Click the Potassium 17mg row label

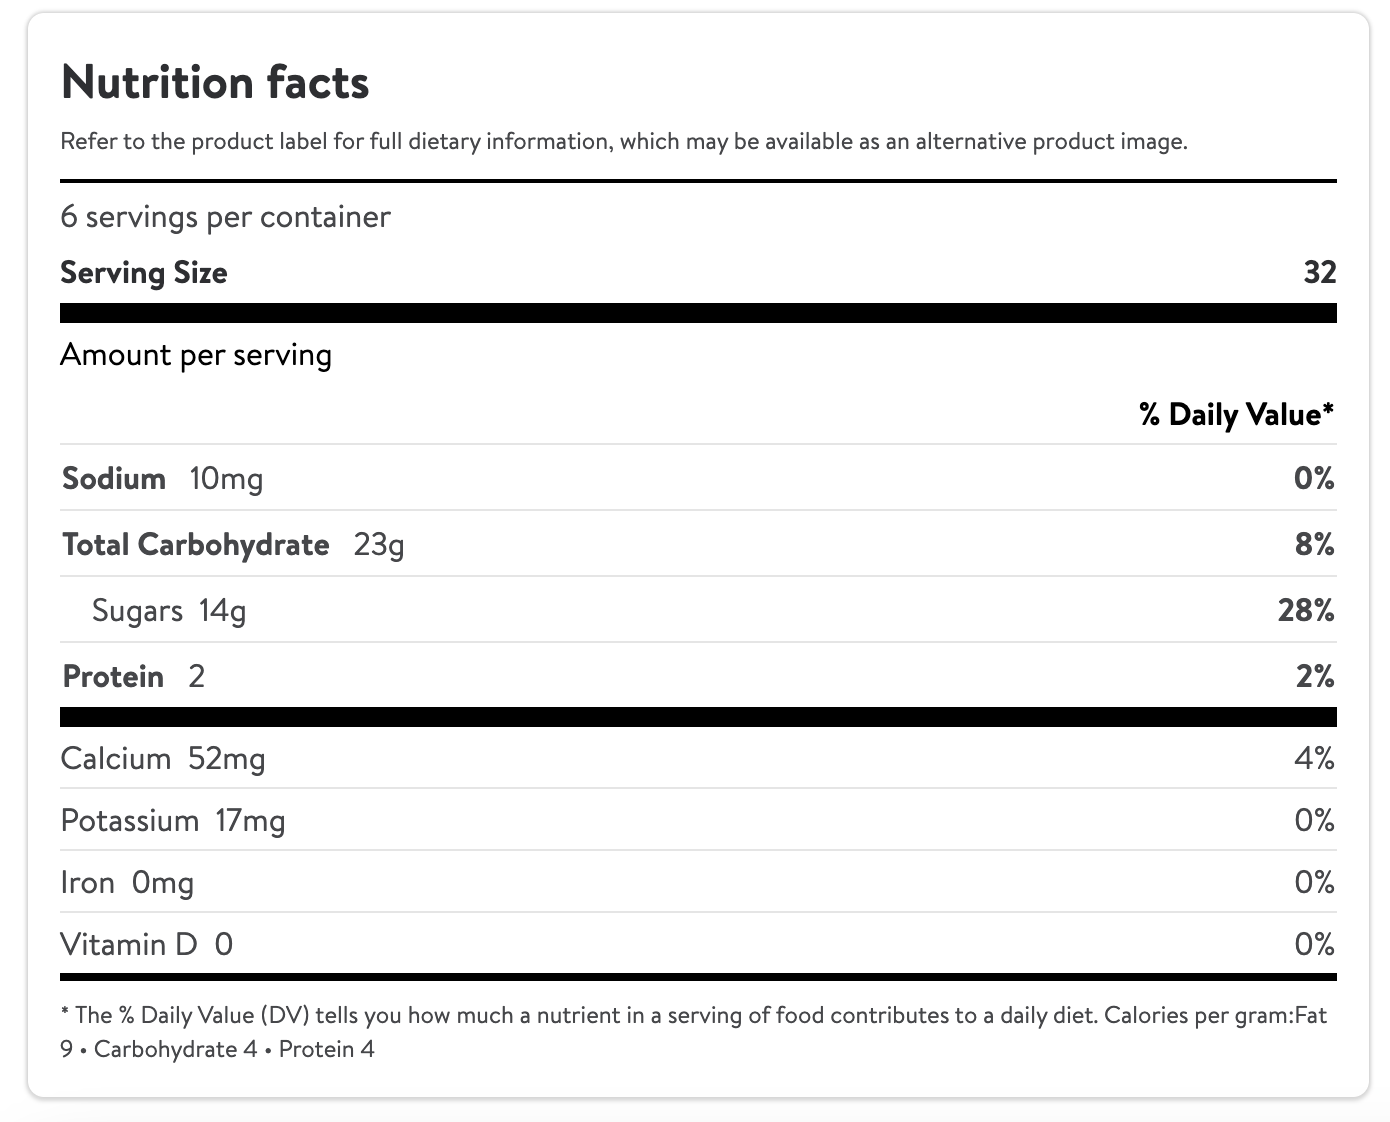point(173,821)
